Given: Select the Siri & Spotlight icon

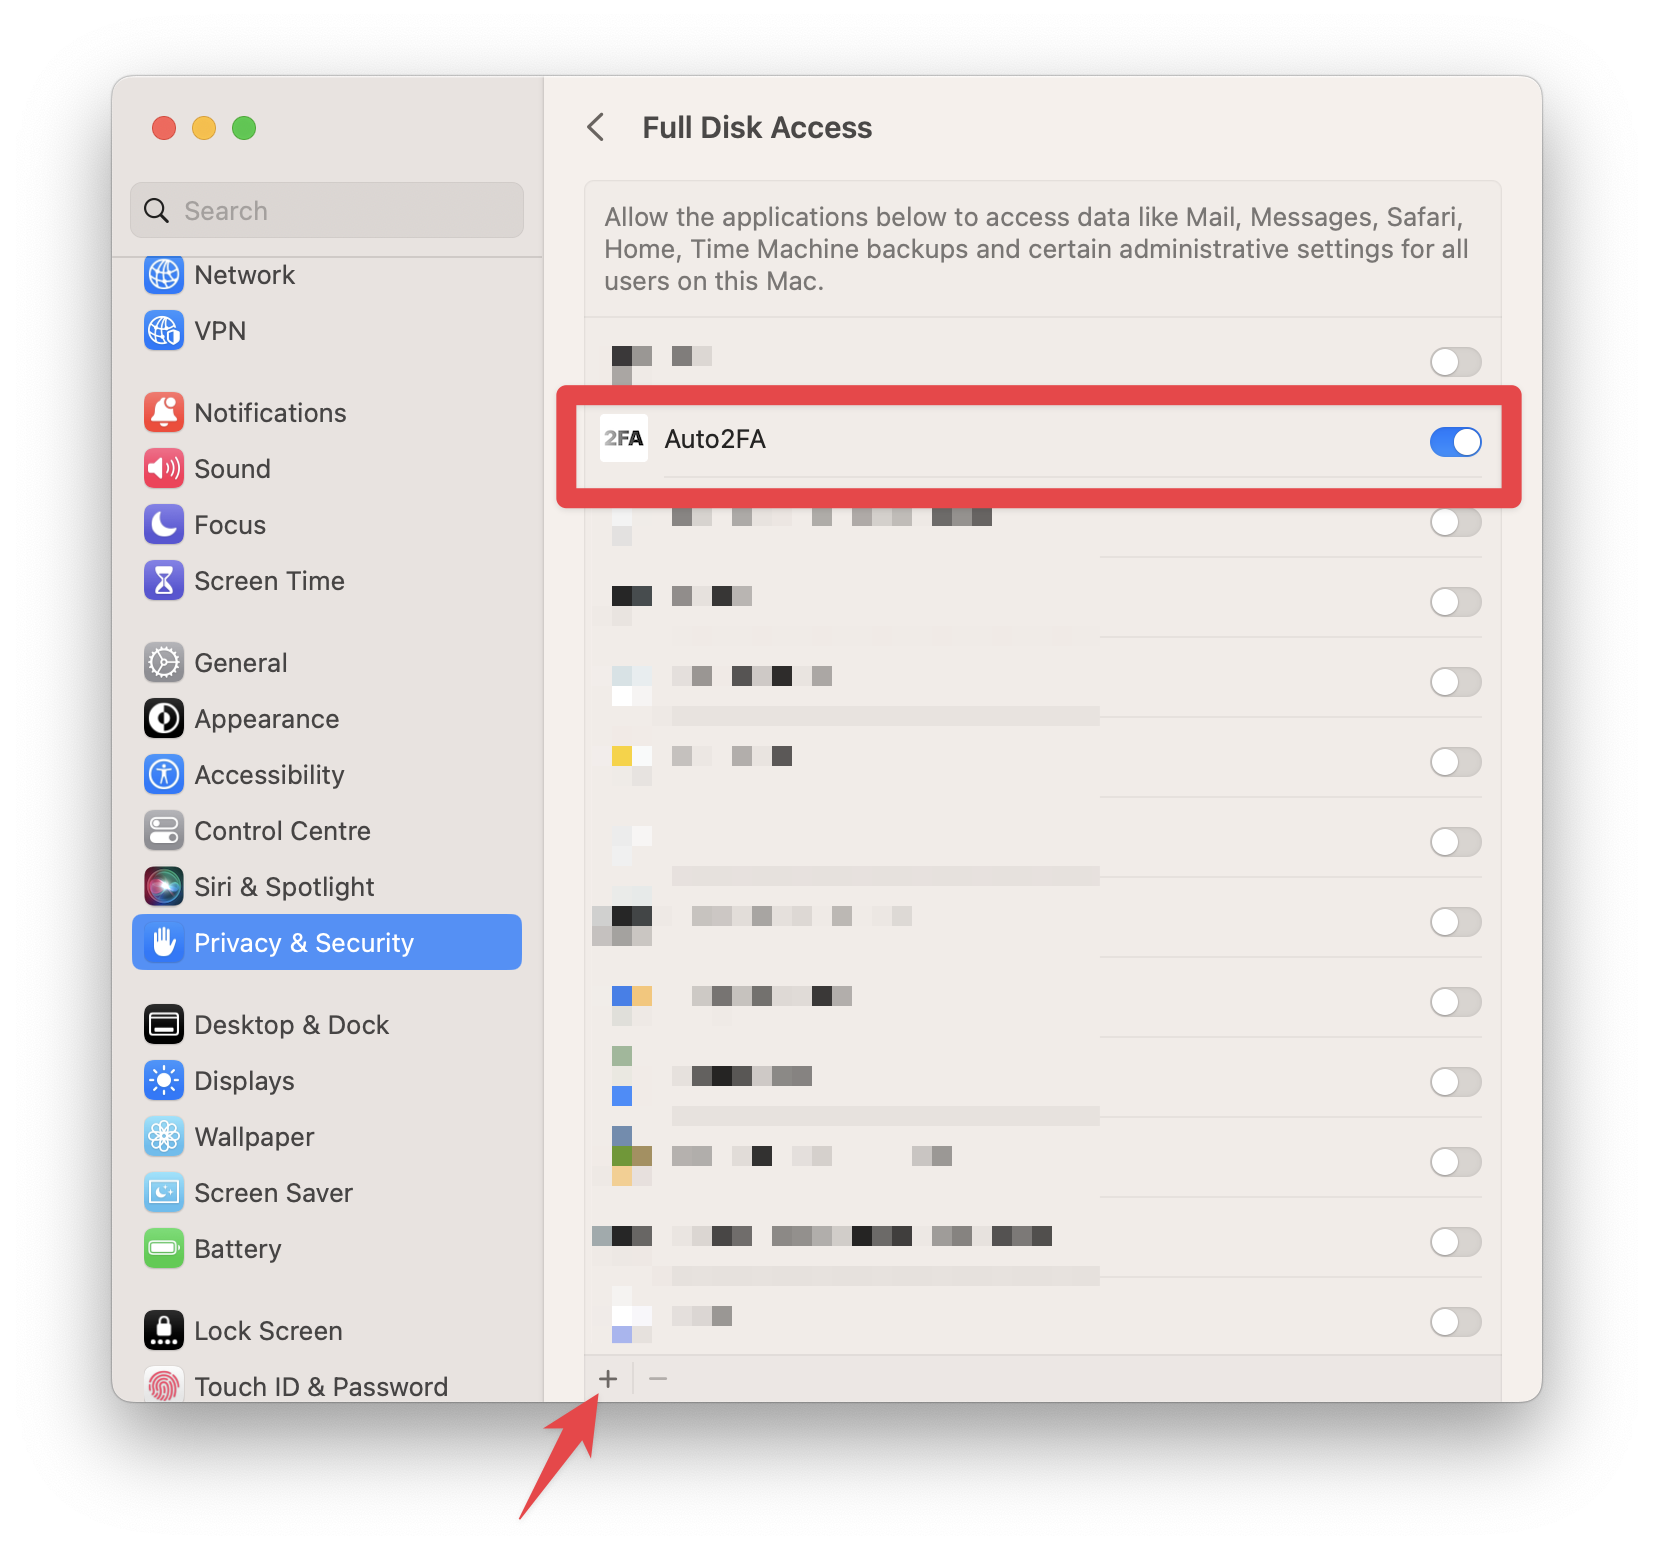Looking at the screenshot, I should click(164, 887).
